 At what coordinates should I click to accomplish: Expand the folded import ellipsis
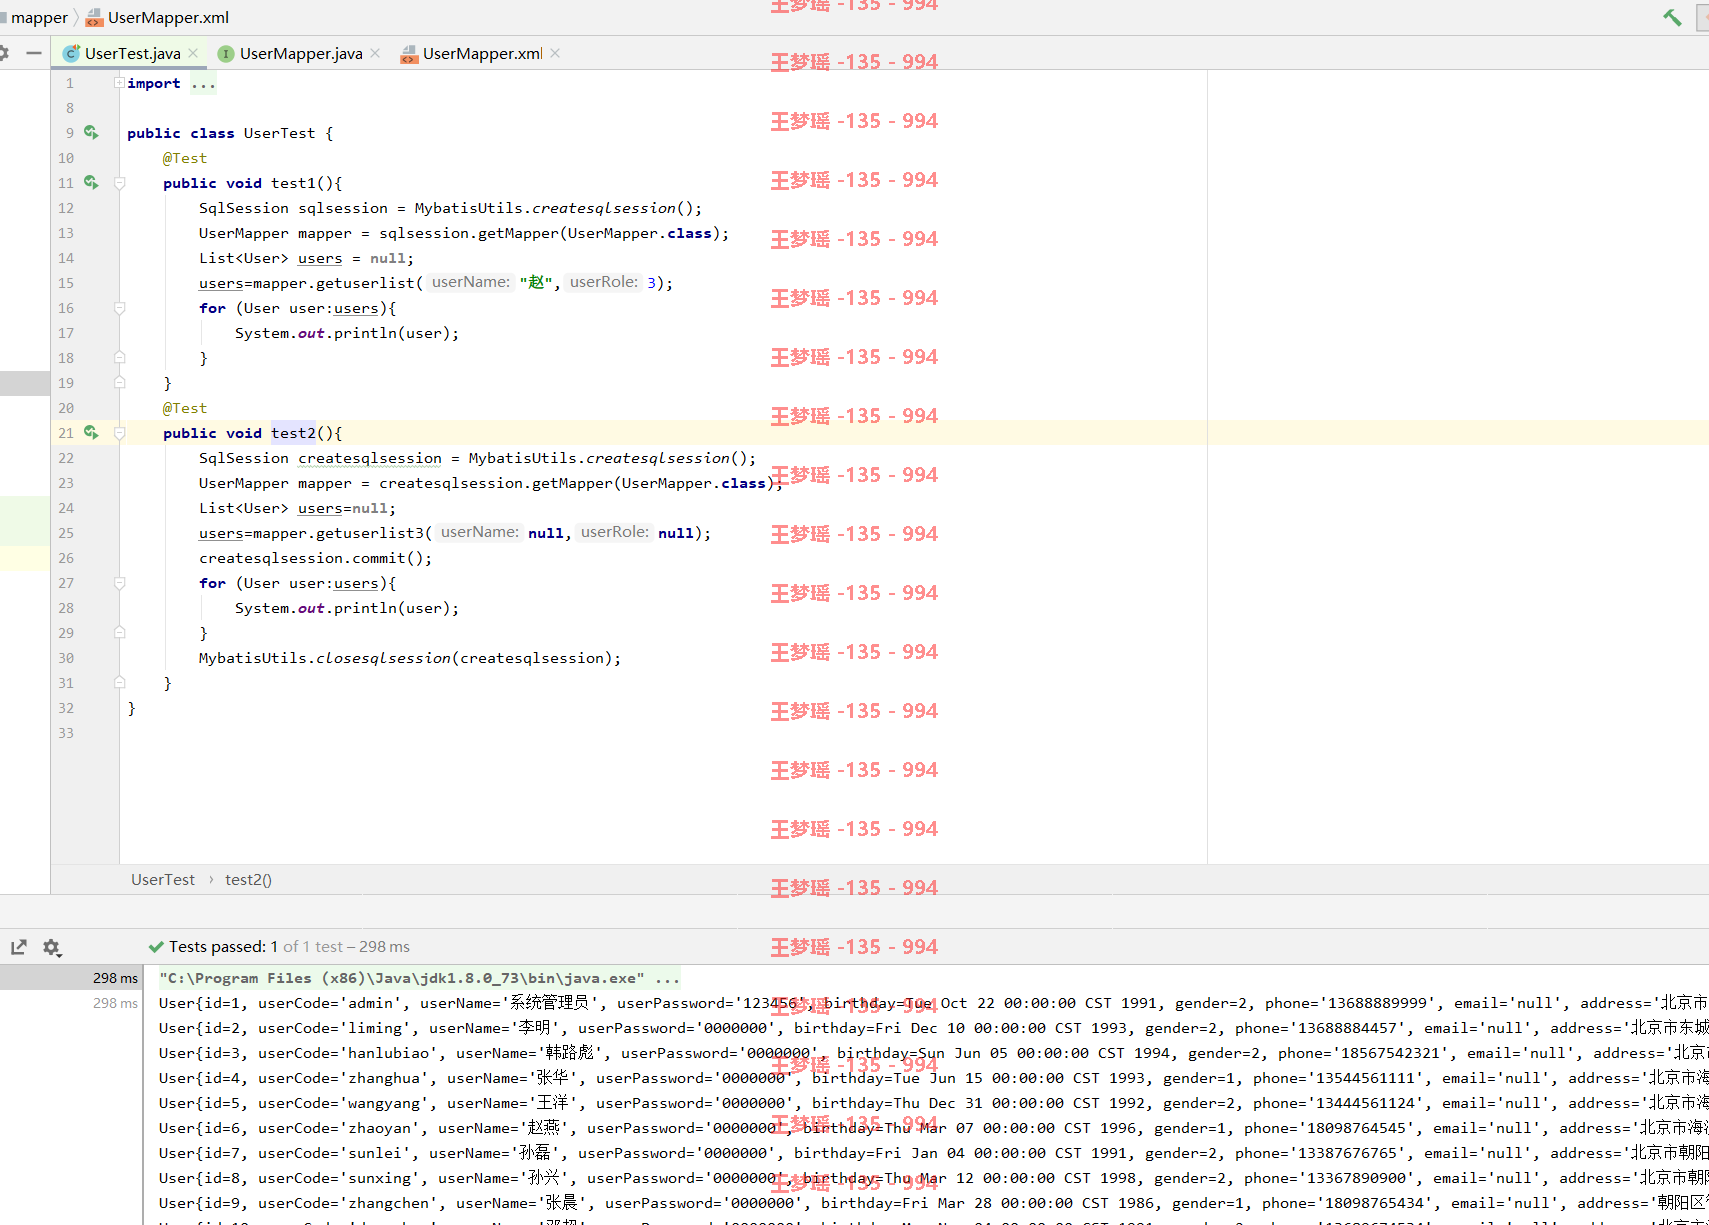[x=203, y=83]
